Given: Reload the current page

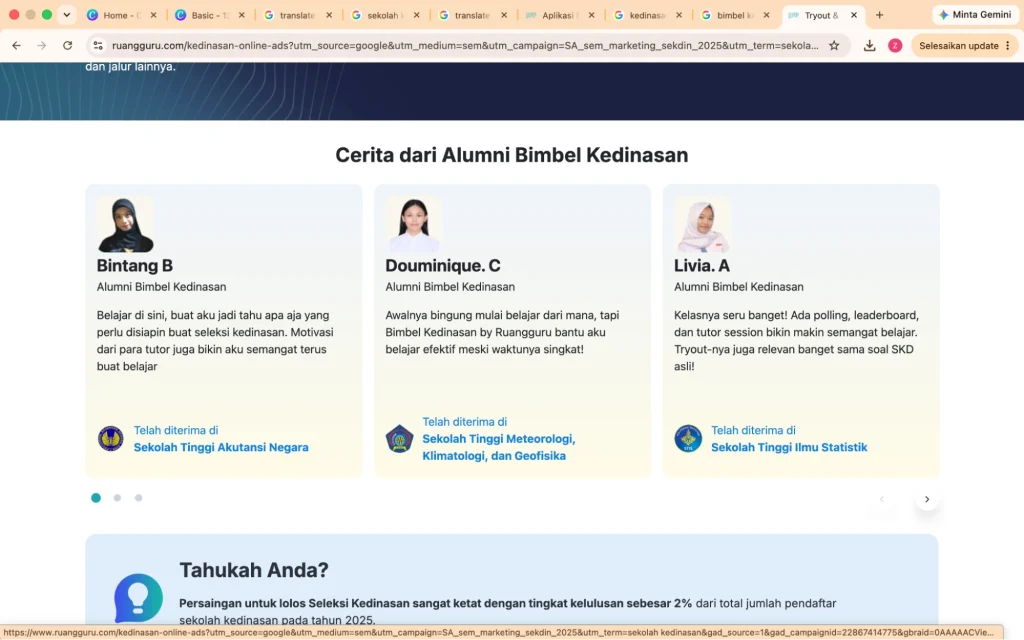Looking at the screenshot, I should pyautogui.click(x=67, y=46).
